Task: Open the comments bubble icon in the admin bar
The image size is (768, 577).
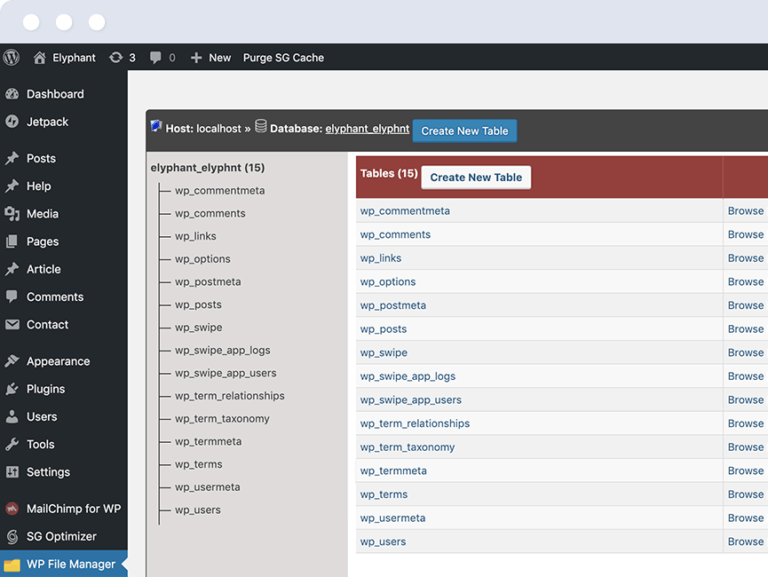Action: point(155,58)
